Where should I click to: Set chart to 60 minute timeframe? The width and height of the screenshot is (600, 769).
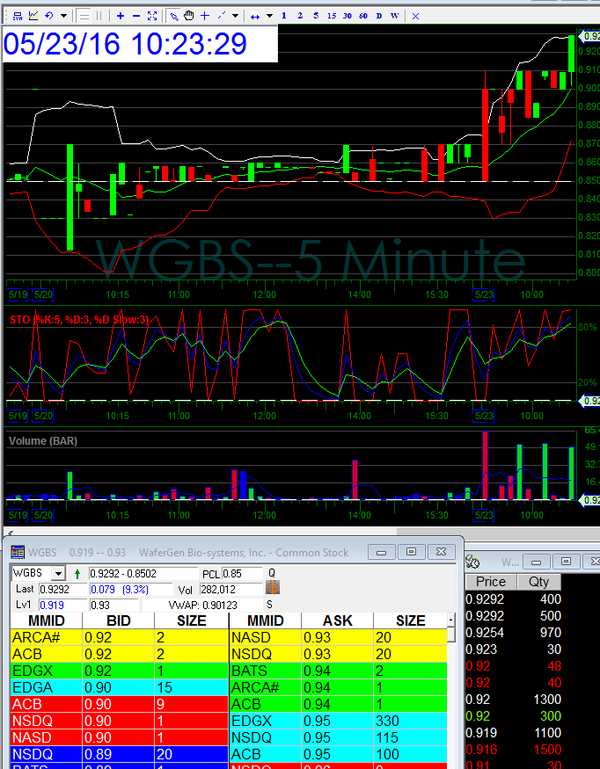tap(362, 16)
